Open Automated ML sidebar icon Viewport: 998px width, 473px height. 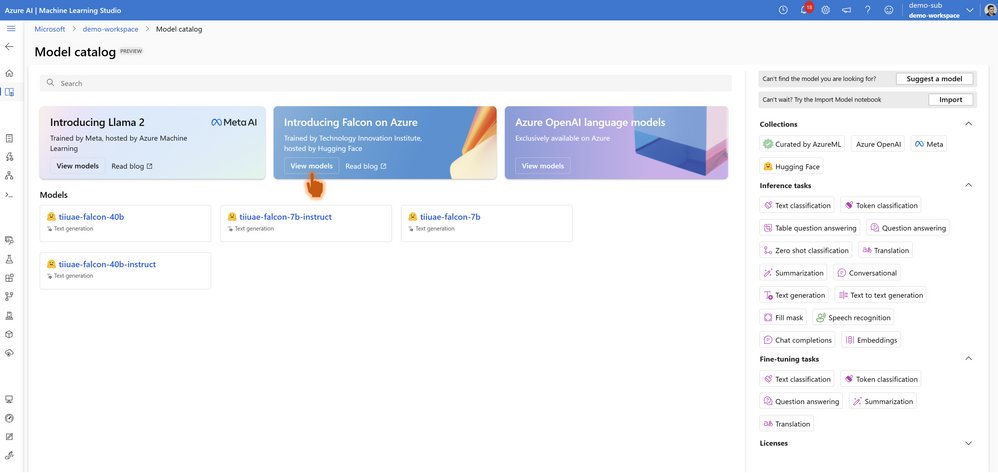pos(9,157)
